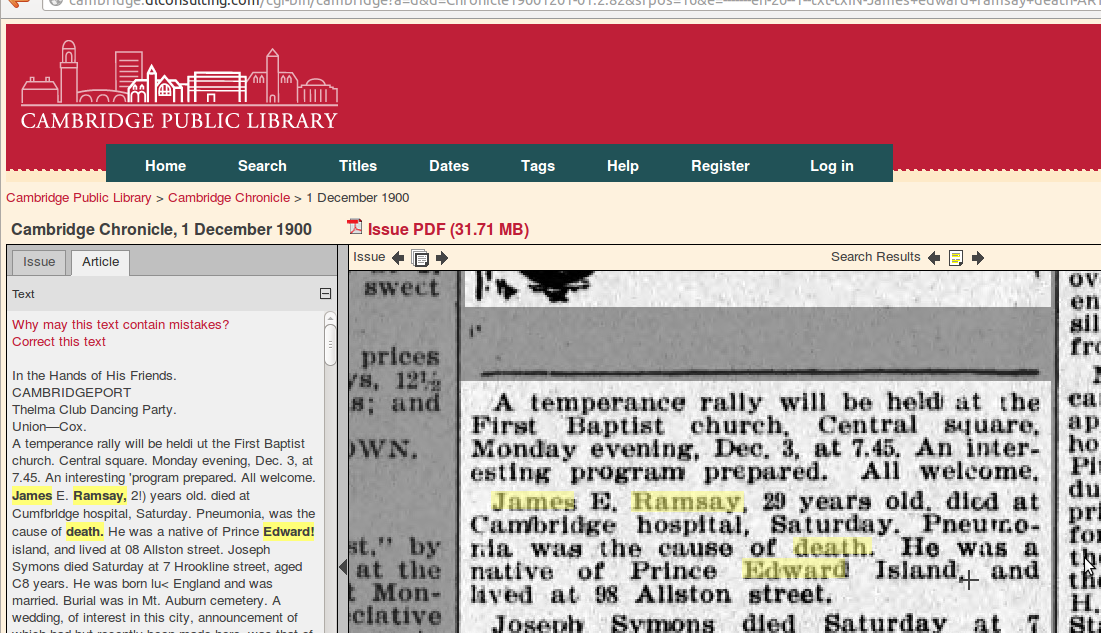Click the Log in link

click(831, 166)
